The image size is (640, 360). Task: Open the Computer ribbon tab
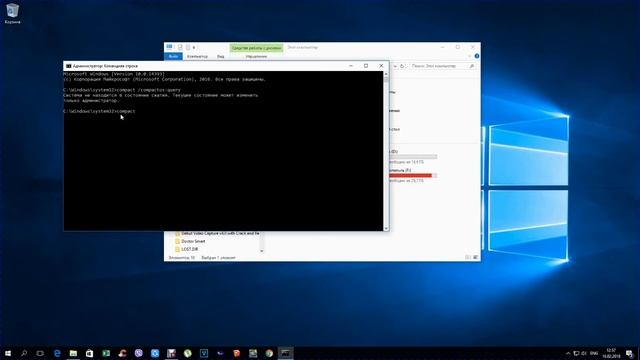(x=197, y=56)
